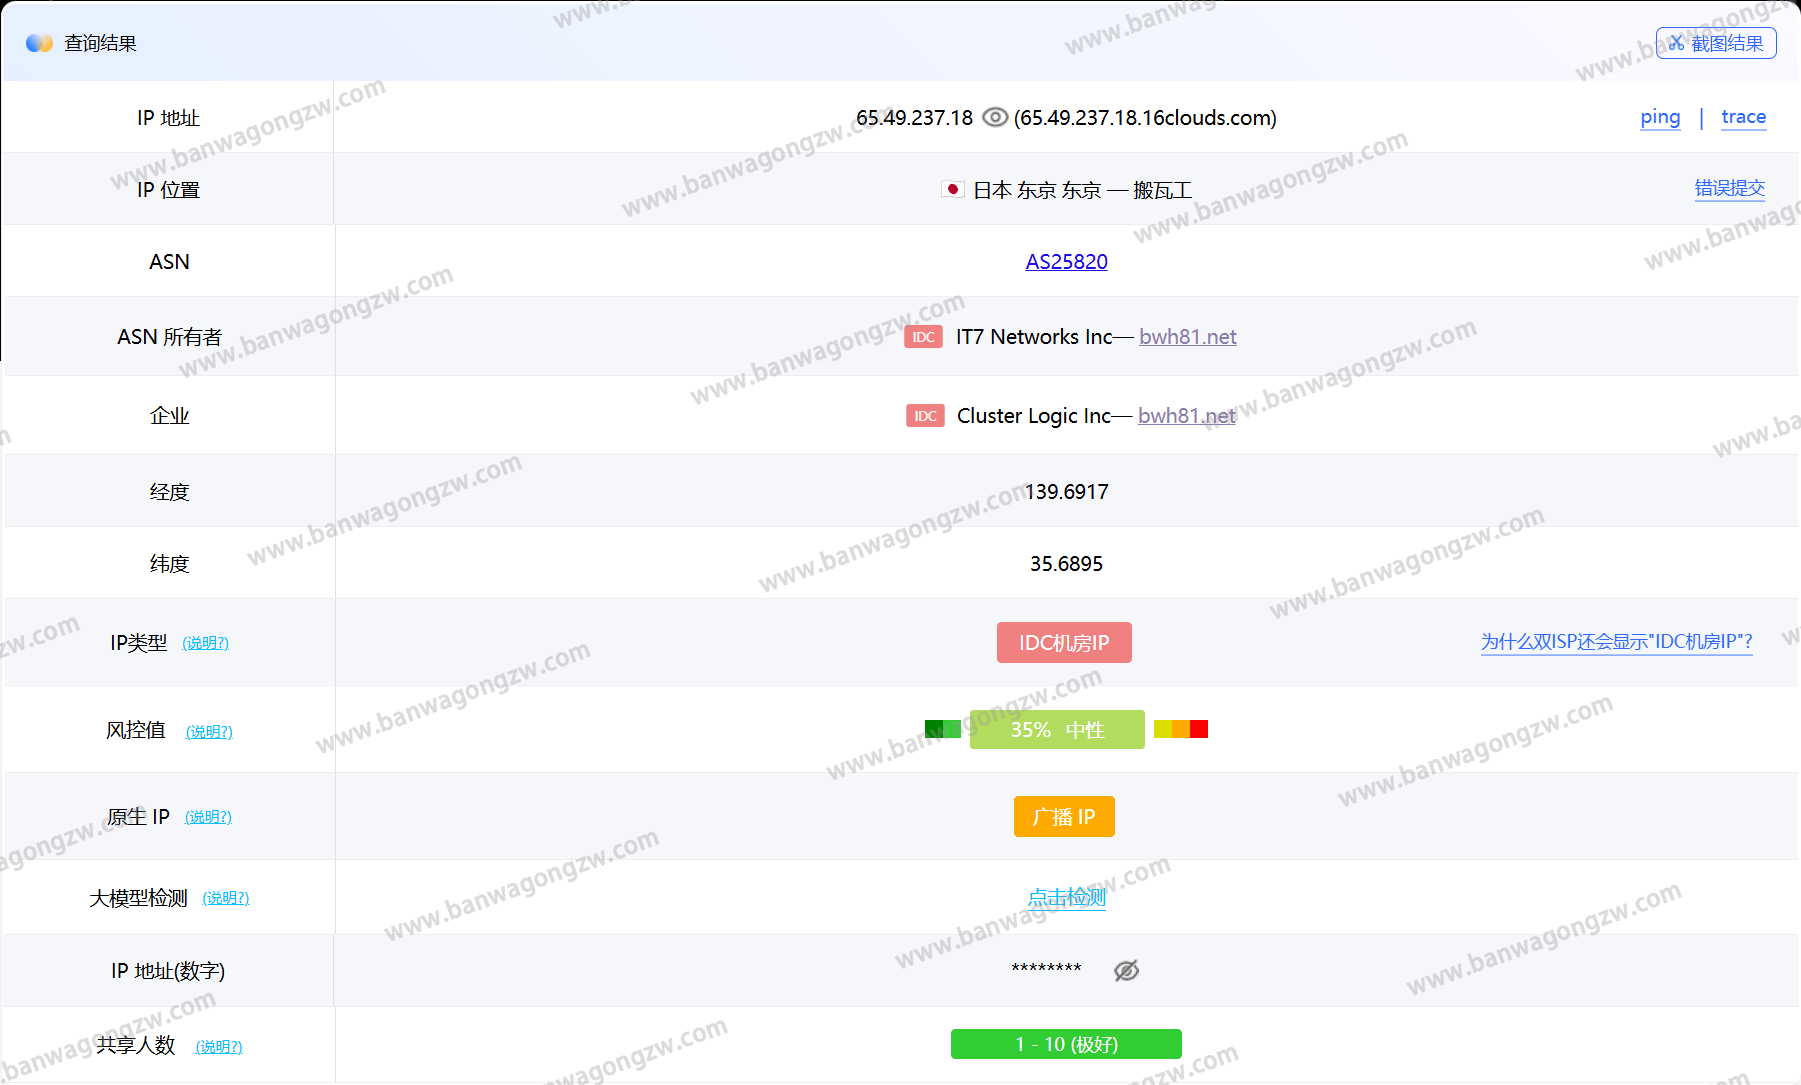Screen dimensions: 1801x1085
Task: Click the IDC badge next to IT7 Networks
Action: [923, 337]
